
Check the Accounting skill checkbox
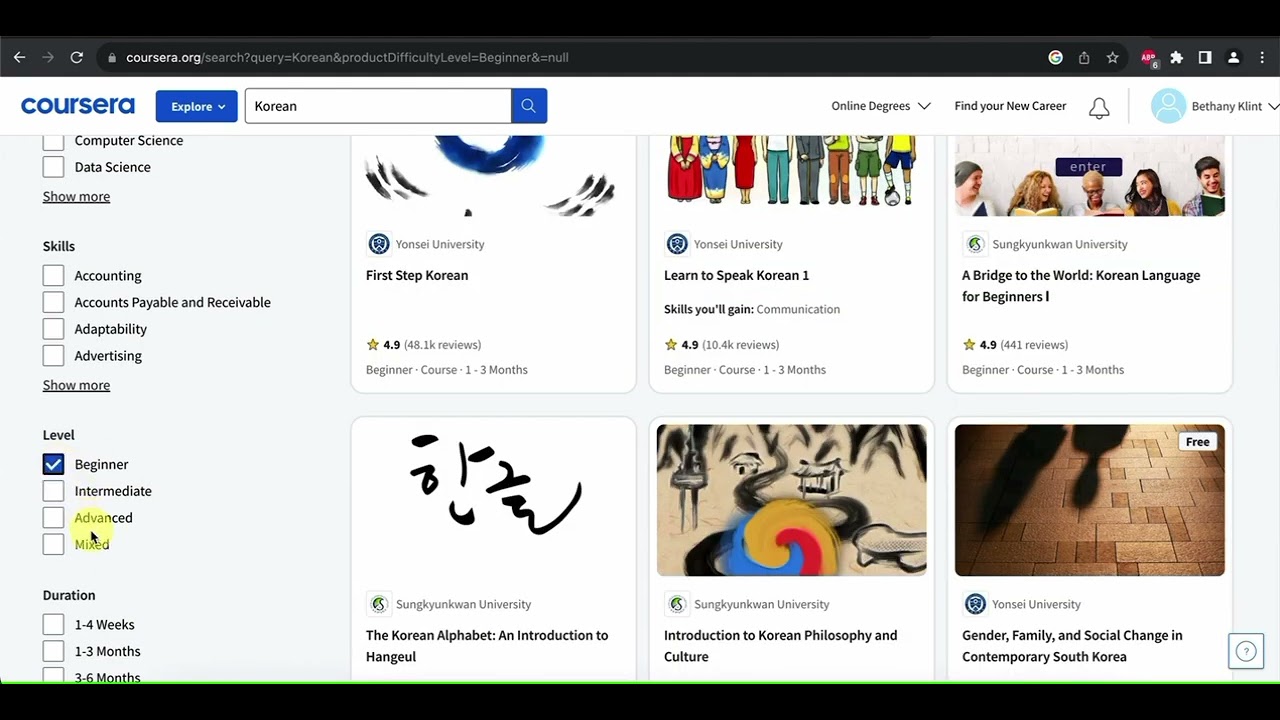pyautogui.click(x=53, y=275)
